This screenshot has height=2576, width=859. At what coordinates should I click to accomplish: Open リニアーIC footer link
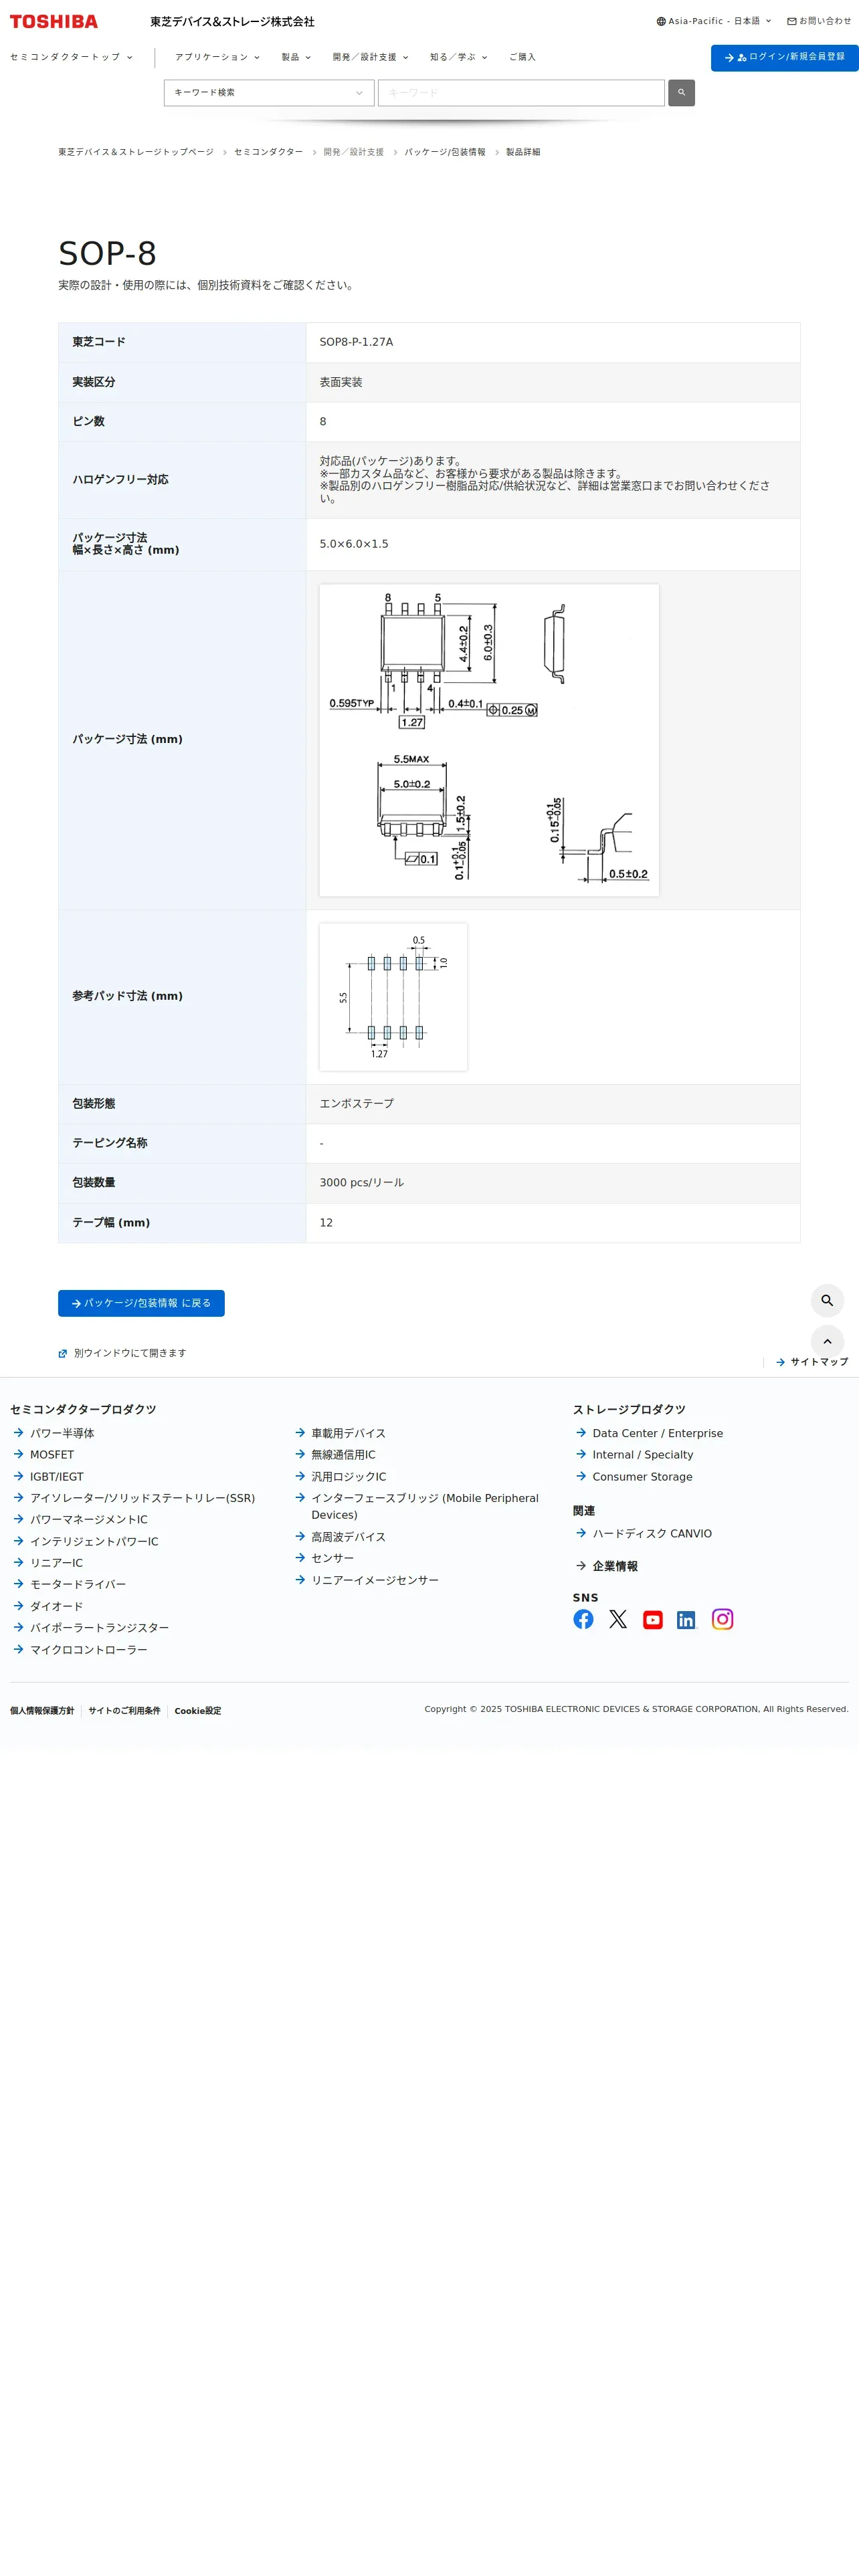tap(56, 1563)
